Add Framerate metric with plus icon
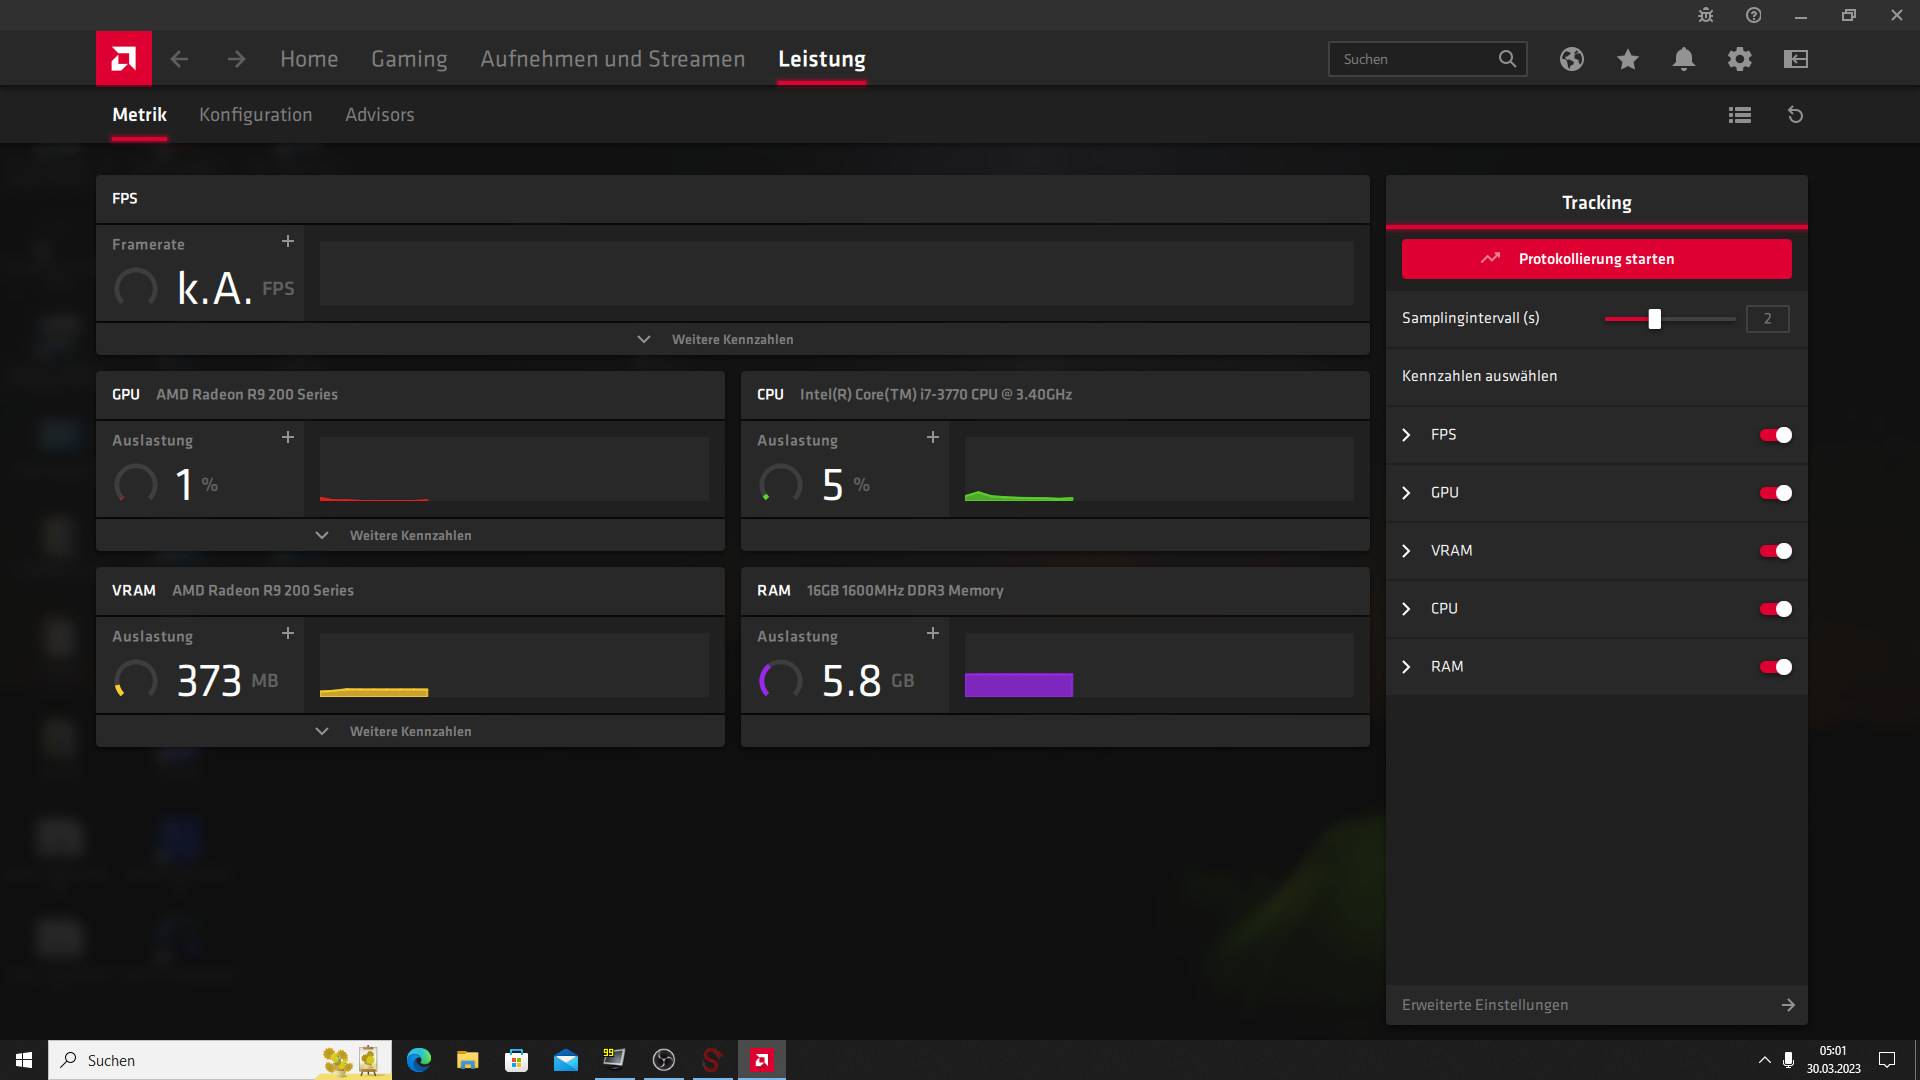 [x=288, y=241]
